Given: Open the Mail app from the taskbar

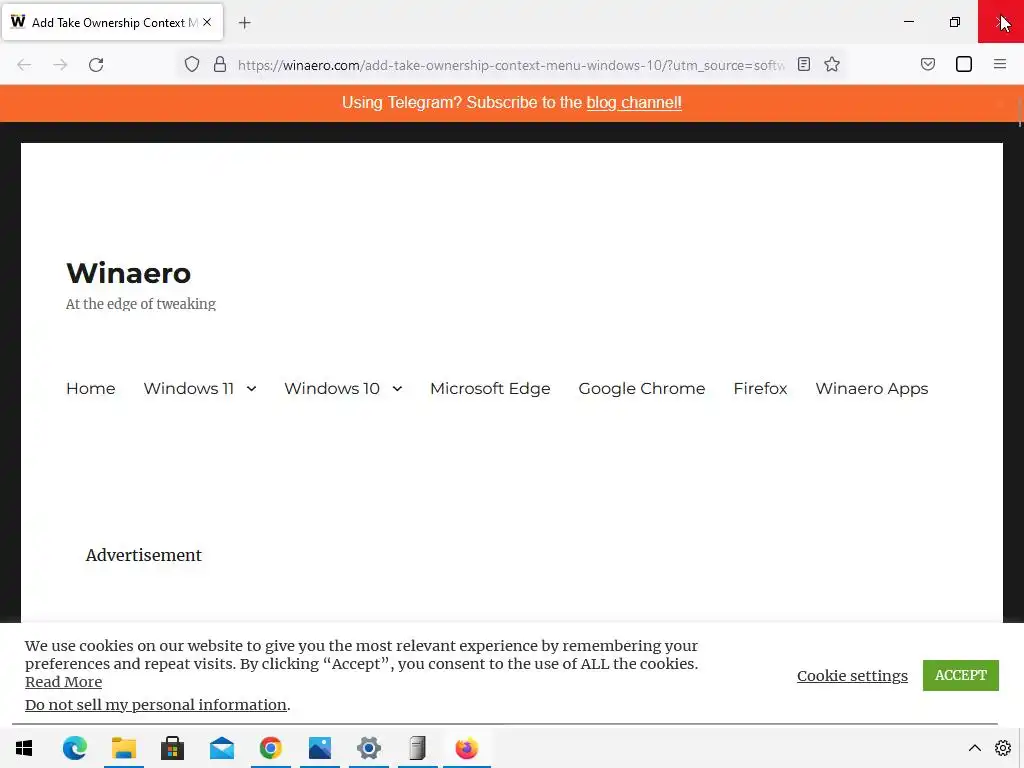Looking at the screenshot, I should tap(221, 748).
